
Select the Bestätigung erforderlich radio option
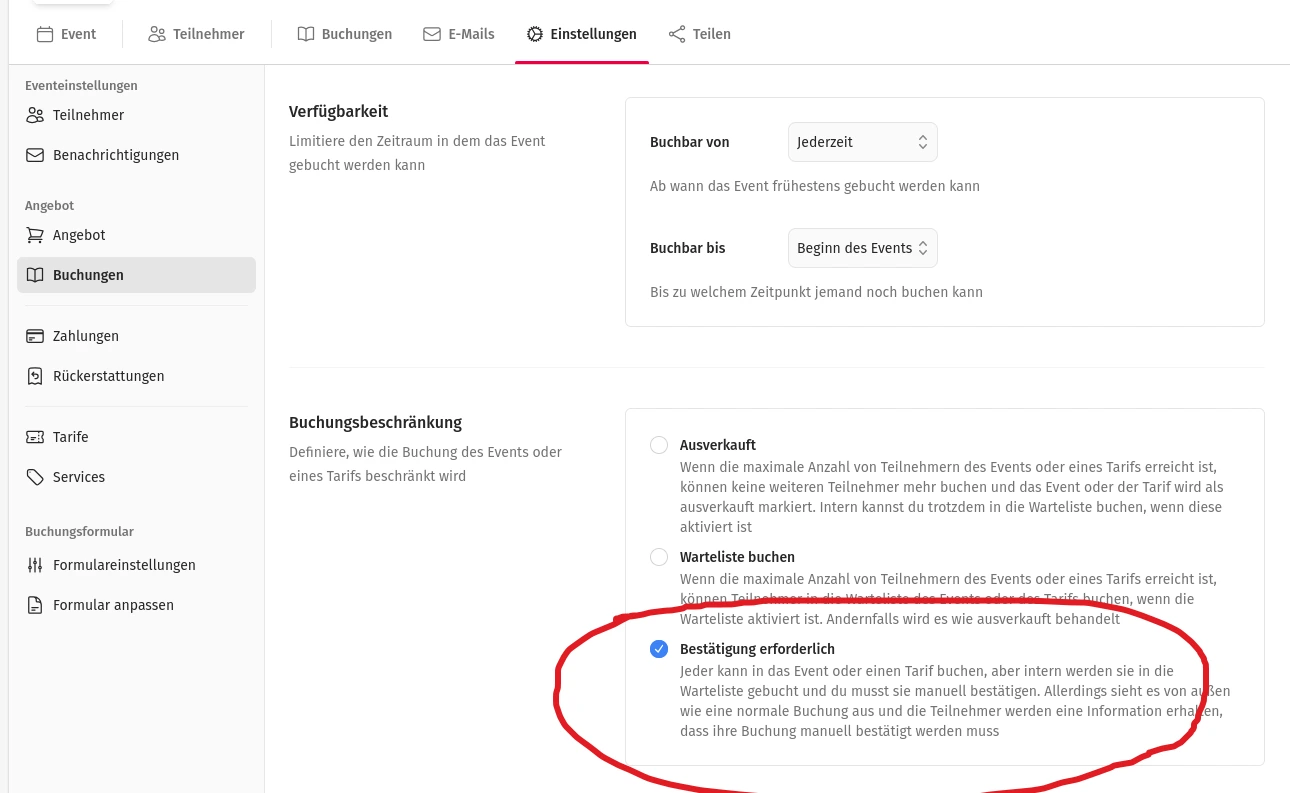point(659,649)
